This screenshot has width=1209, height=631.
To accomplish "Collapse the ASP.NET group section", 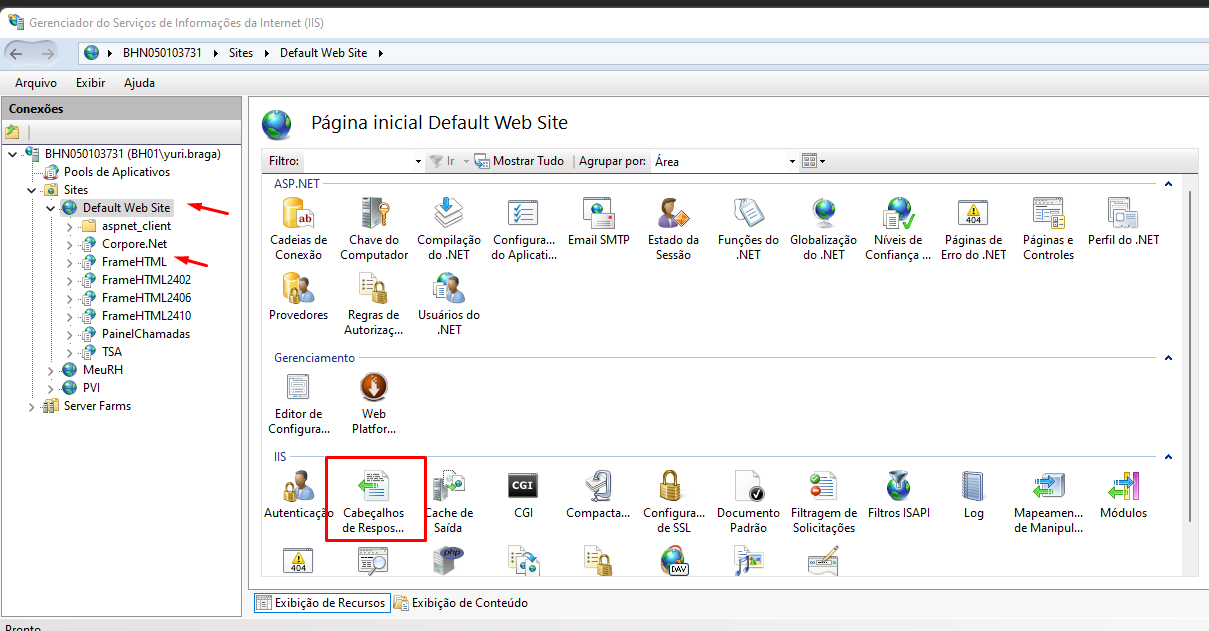I will click(x=1168, y=184).
